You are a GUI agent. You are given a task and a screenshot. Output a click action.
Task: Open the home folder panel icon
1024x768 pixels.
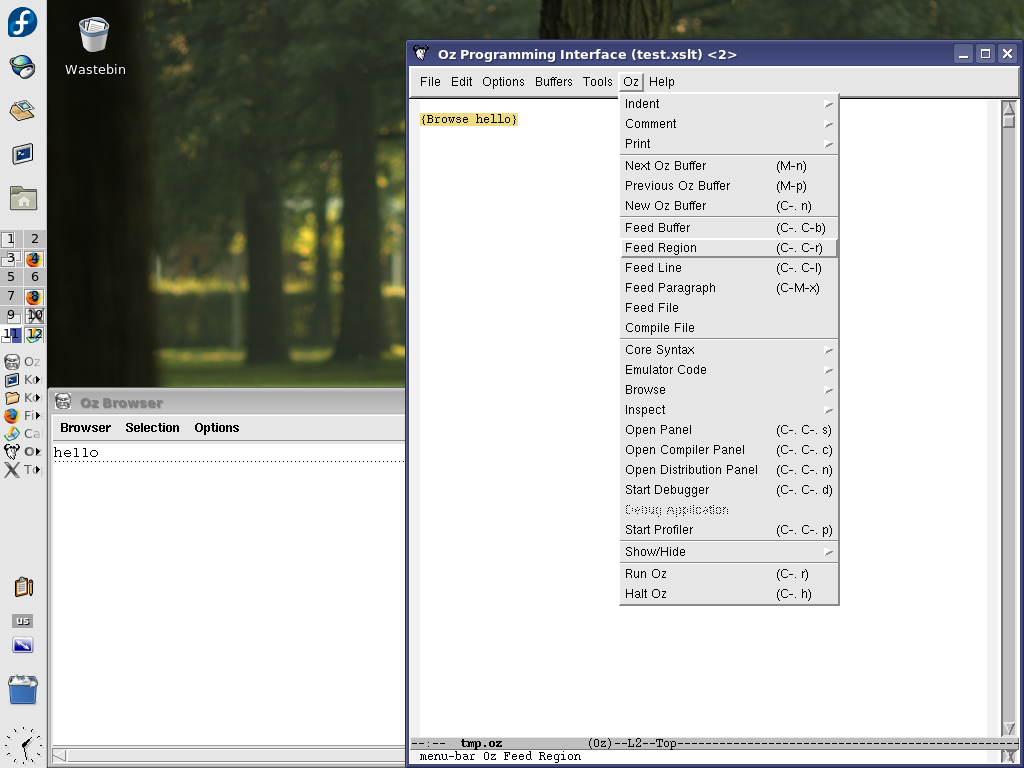click(22, 198)
